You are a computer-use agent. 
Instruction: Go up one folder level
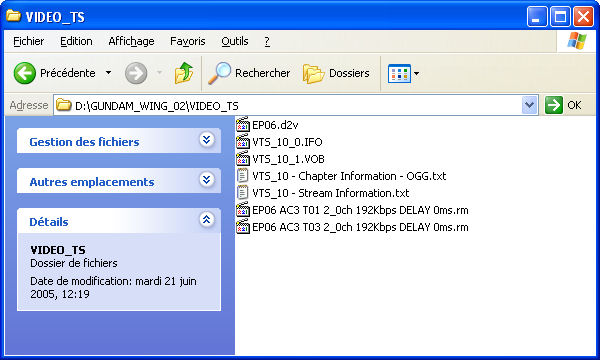point(184,73)
